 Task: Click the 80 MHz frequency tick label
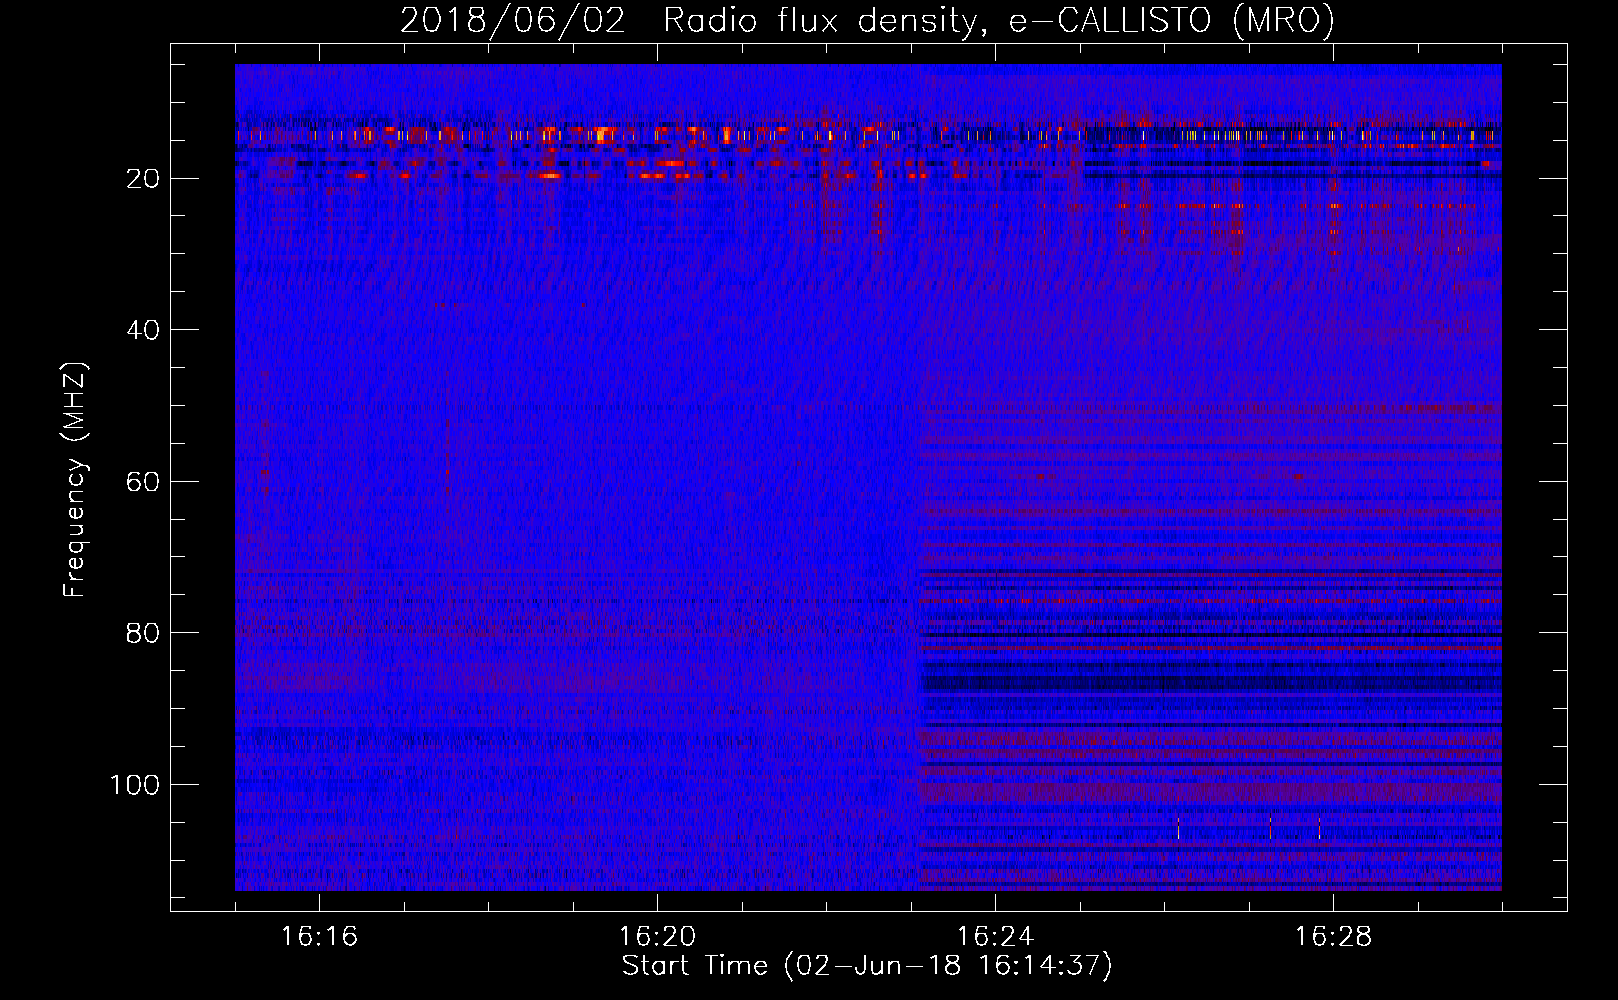(x=143, y=633)
